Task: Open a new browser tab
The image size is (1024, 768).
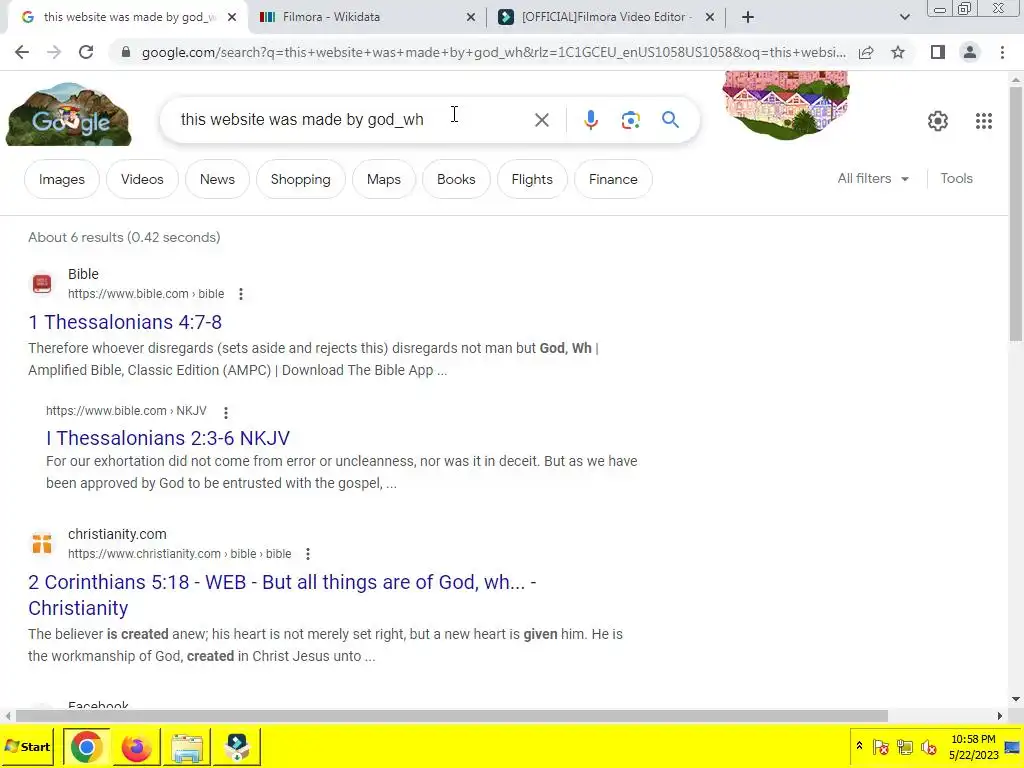Action: coord(748,17)
